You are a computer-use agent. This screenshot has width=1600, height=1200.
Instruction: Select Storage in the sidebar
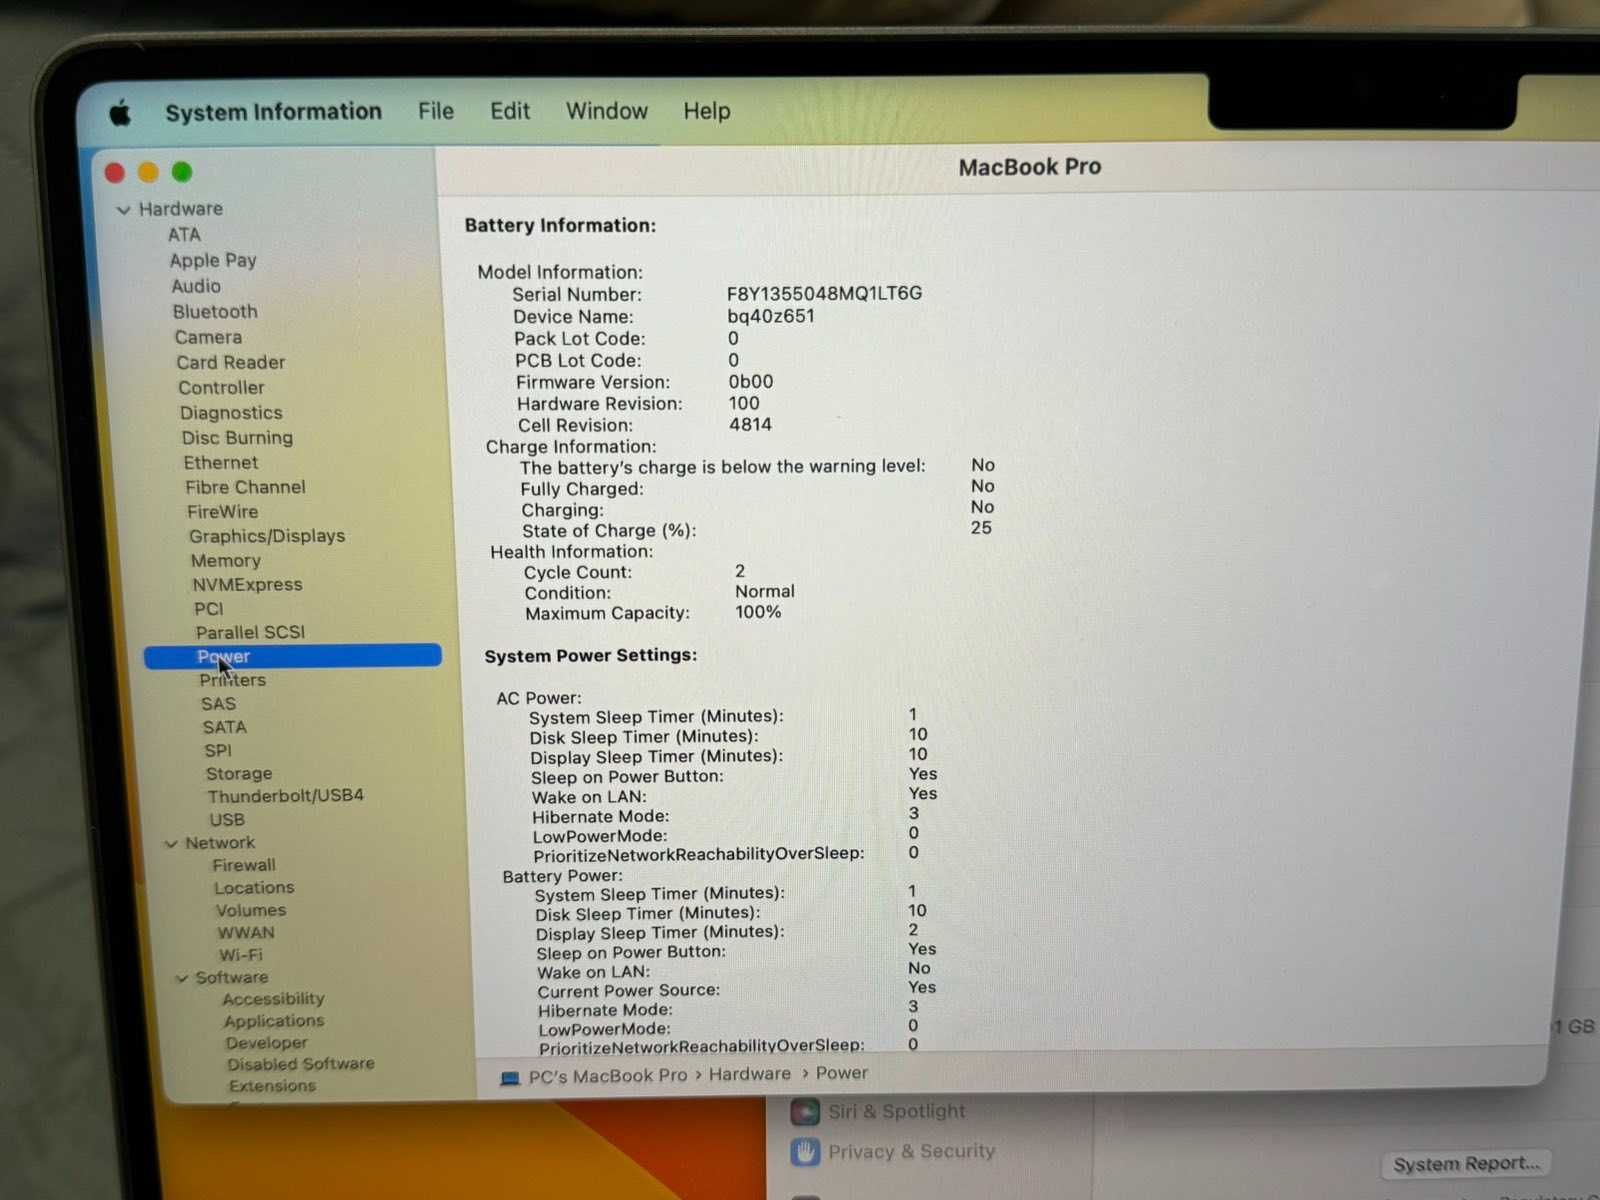[239, 774]
